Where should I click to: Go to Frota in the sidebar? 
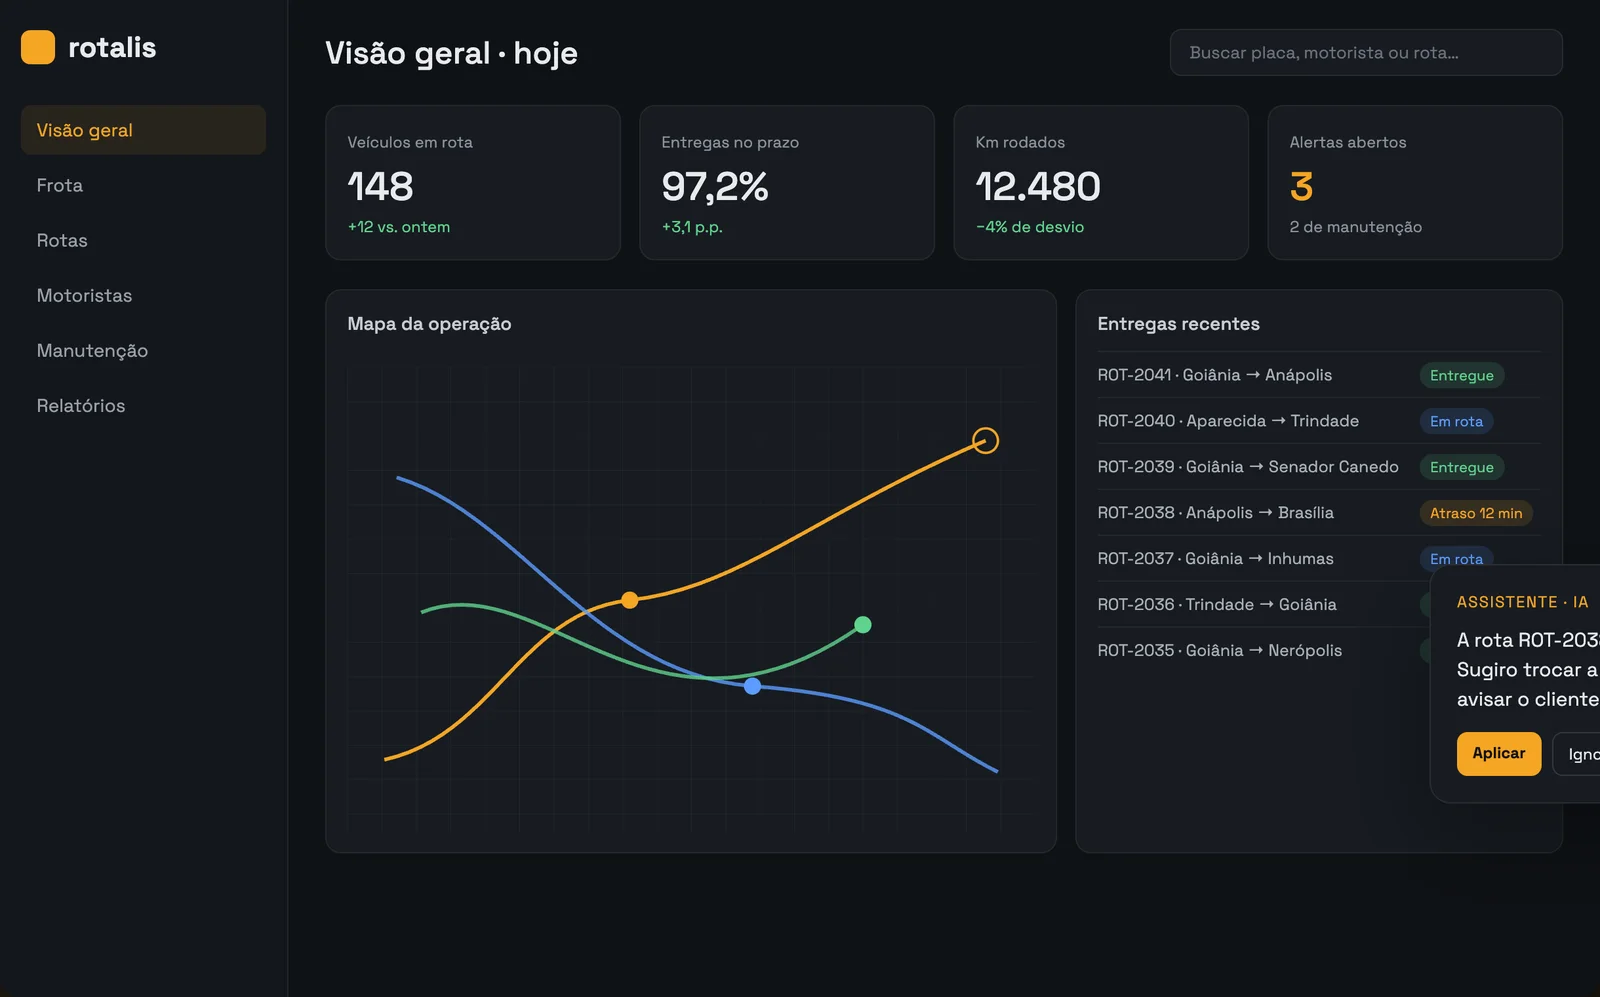143,185
